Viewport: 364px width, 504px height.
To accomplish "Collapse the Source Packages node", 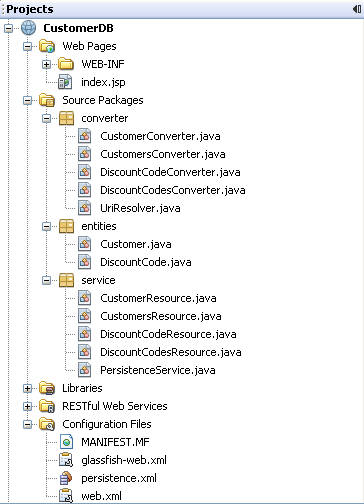I will click(28, 100).
